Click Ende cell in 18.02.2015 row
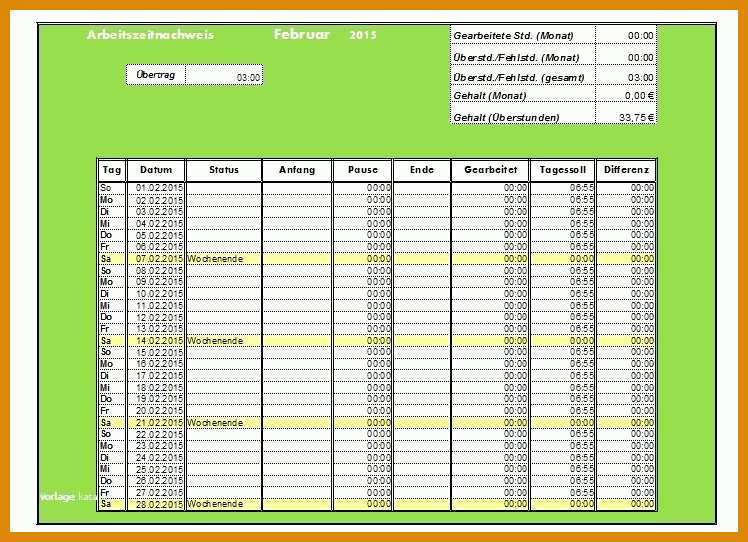This screenshot has width=748, height=542. click(422, 387)
